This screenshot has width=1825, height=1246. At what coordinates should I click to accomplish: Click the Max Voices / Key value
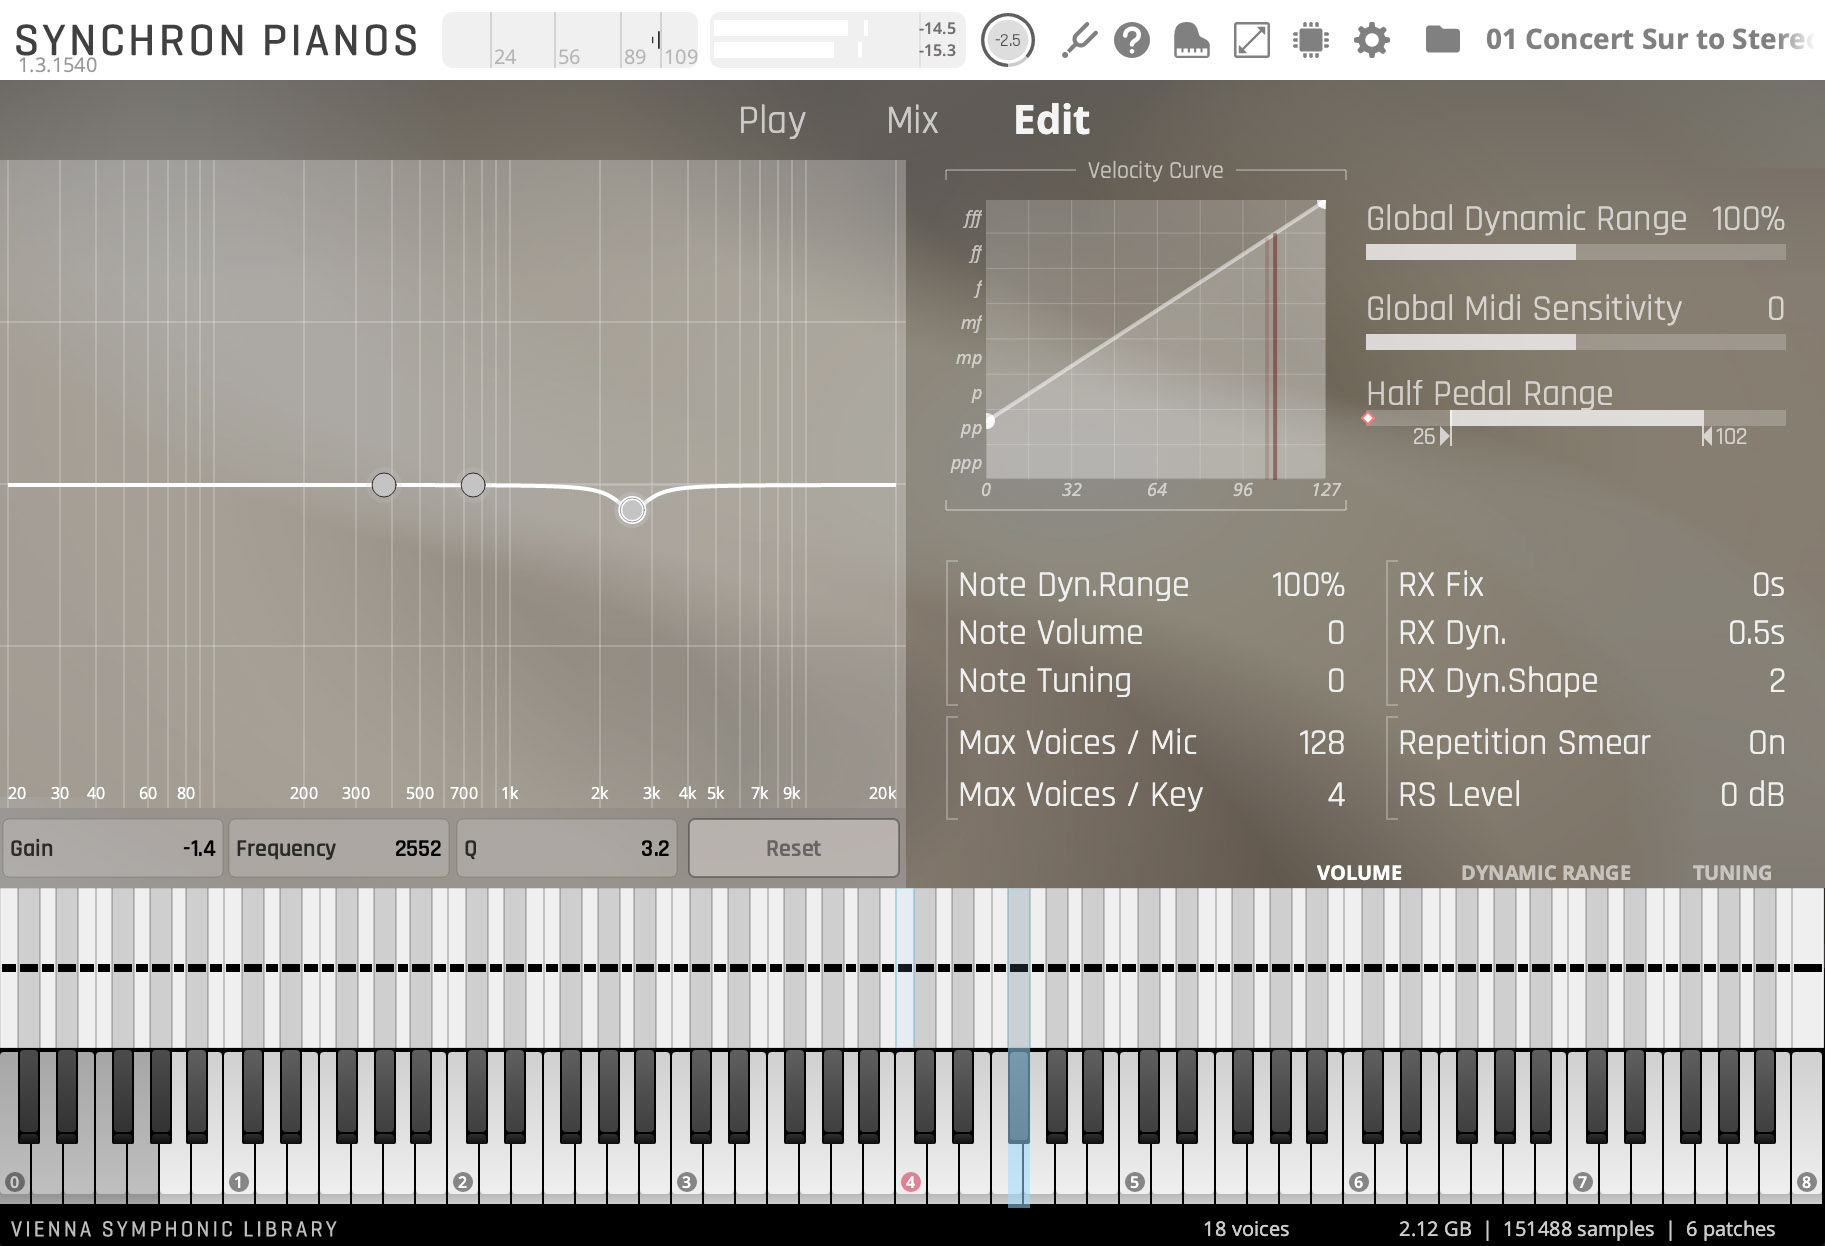(1335, 795)
